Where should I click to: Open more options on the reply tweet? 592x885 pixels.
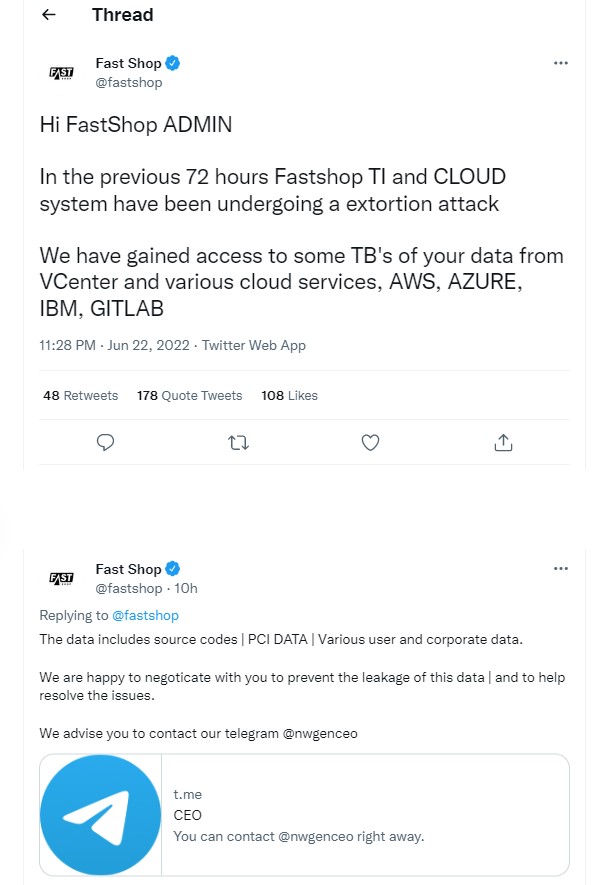coord(560,568)
